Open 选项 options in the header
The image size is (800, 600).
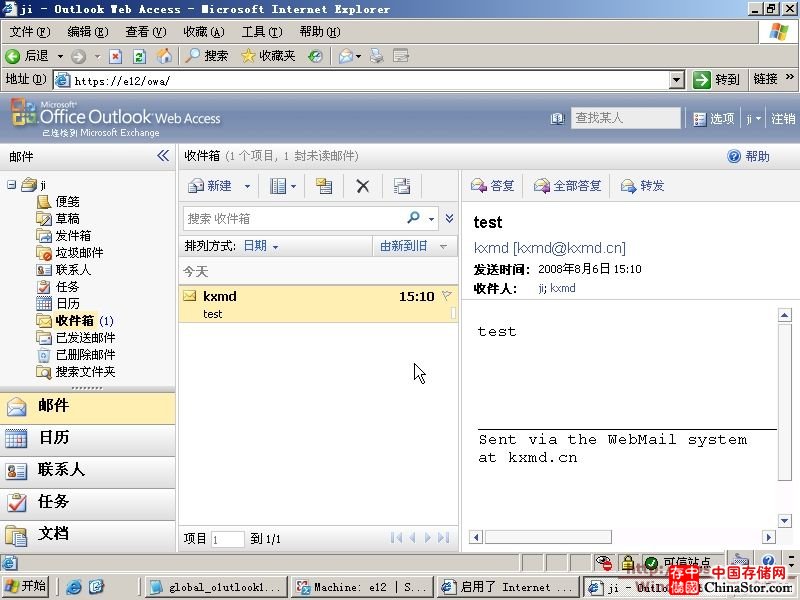click(x=714, y=119)
